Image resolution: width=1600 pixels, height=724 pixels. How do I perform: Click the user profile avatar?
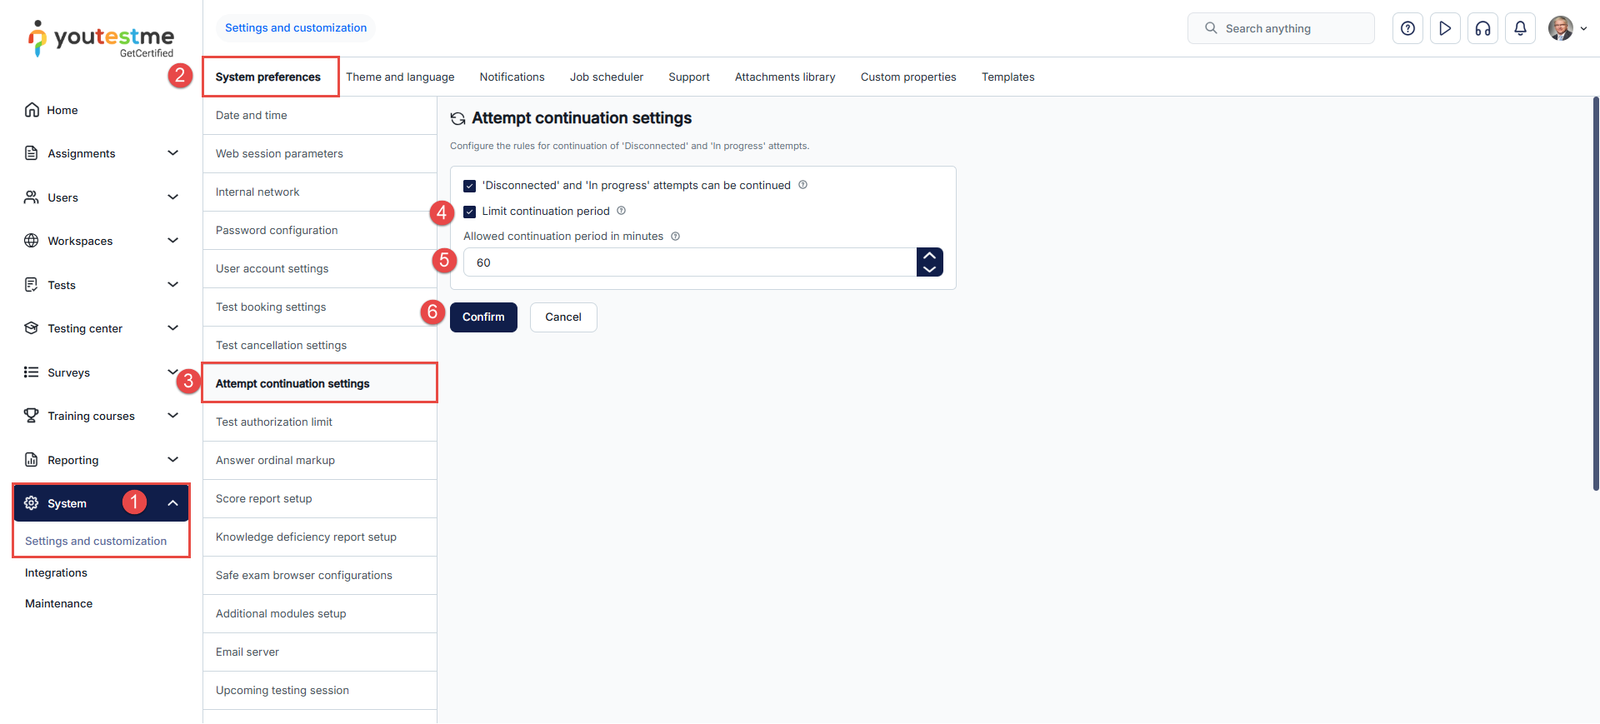(1560, 28)
